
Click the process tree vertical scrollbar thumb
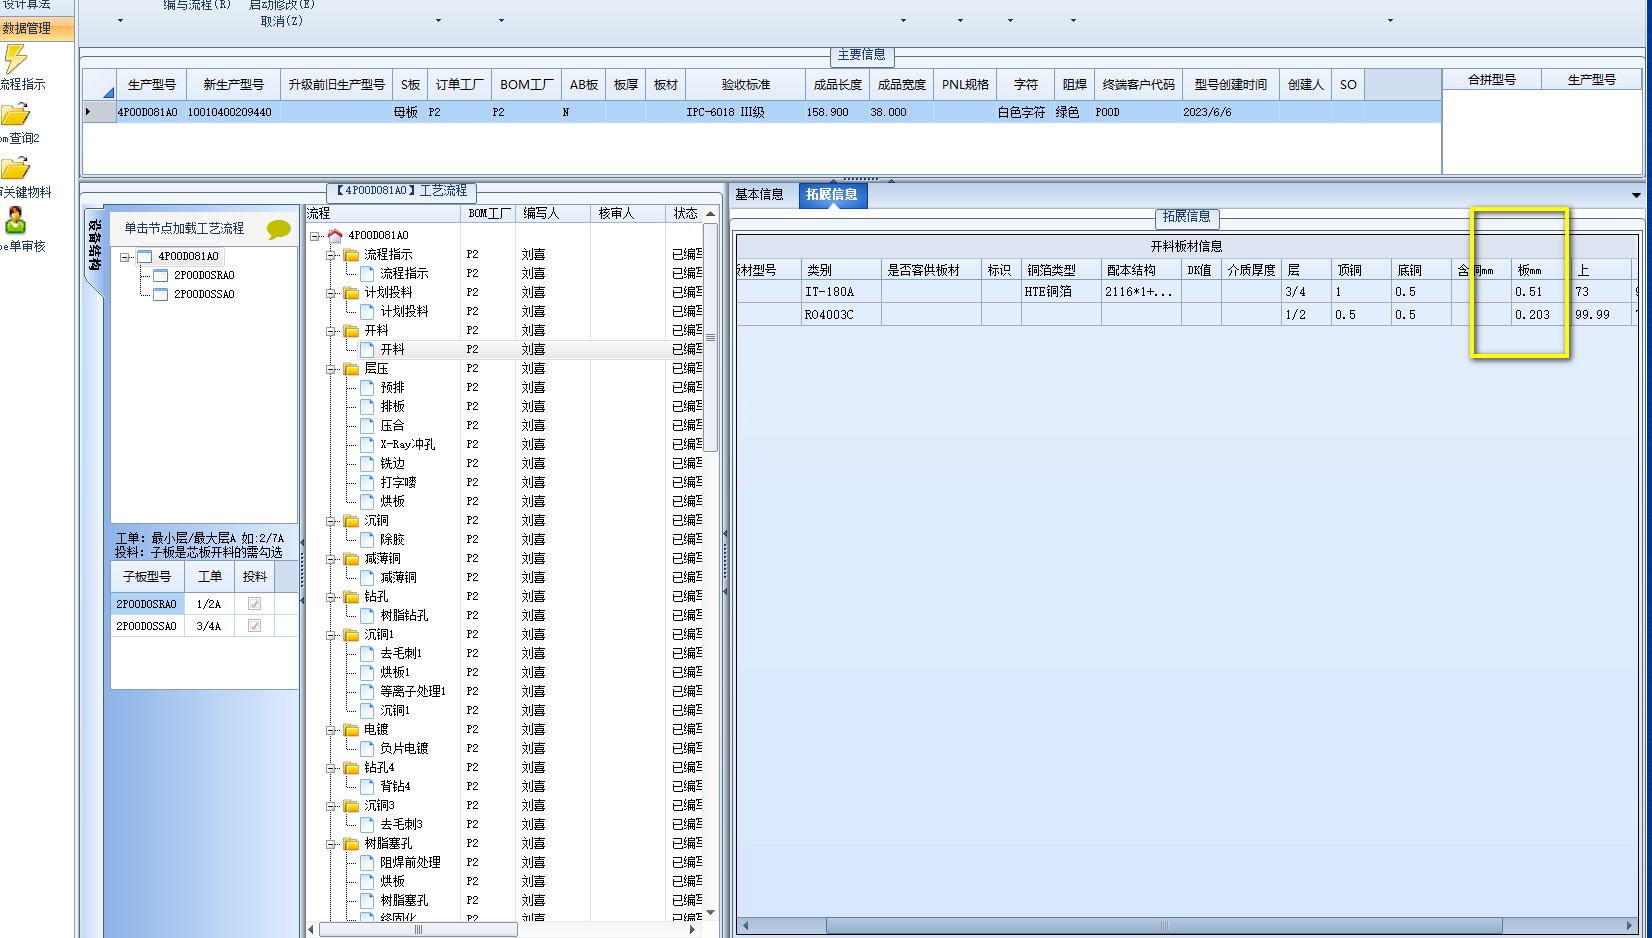tap(711, 337)
